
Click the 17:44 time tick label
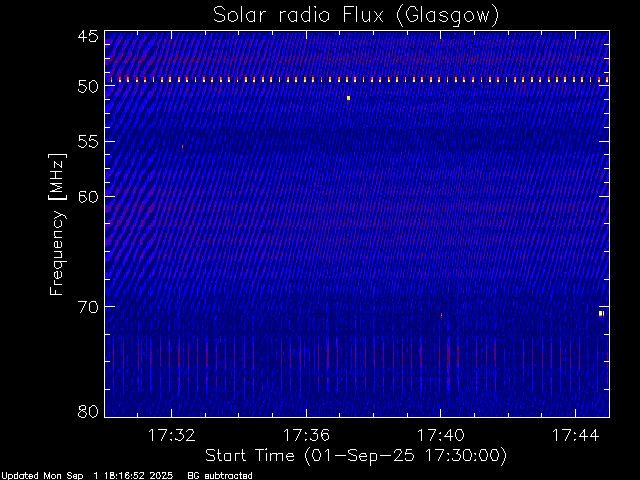point(575,435)
